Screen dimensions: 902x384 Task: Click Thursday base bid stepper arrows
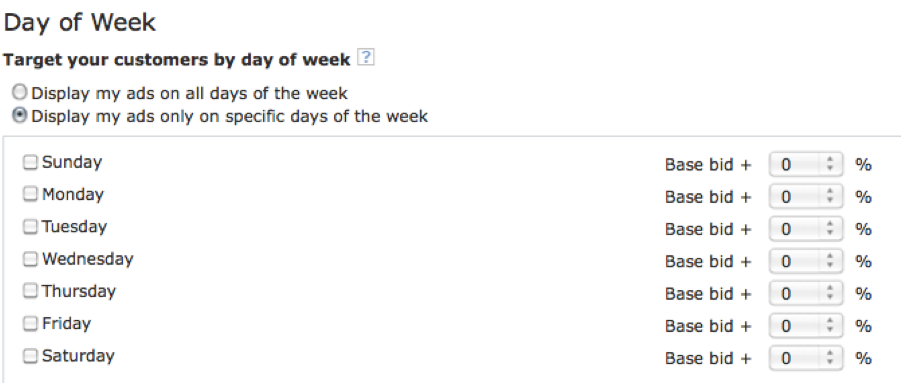tap(830, 294)
